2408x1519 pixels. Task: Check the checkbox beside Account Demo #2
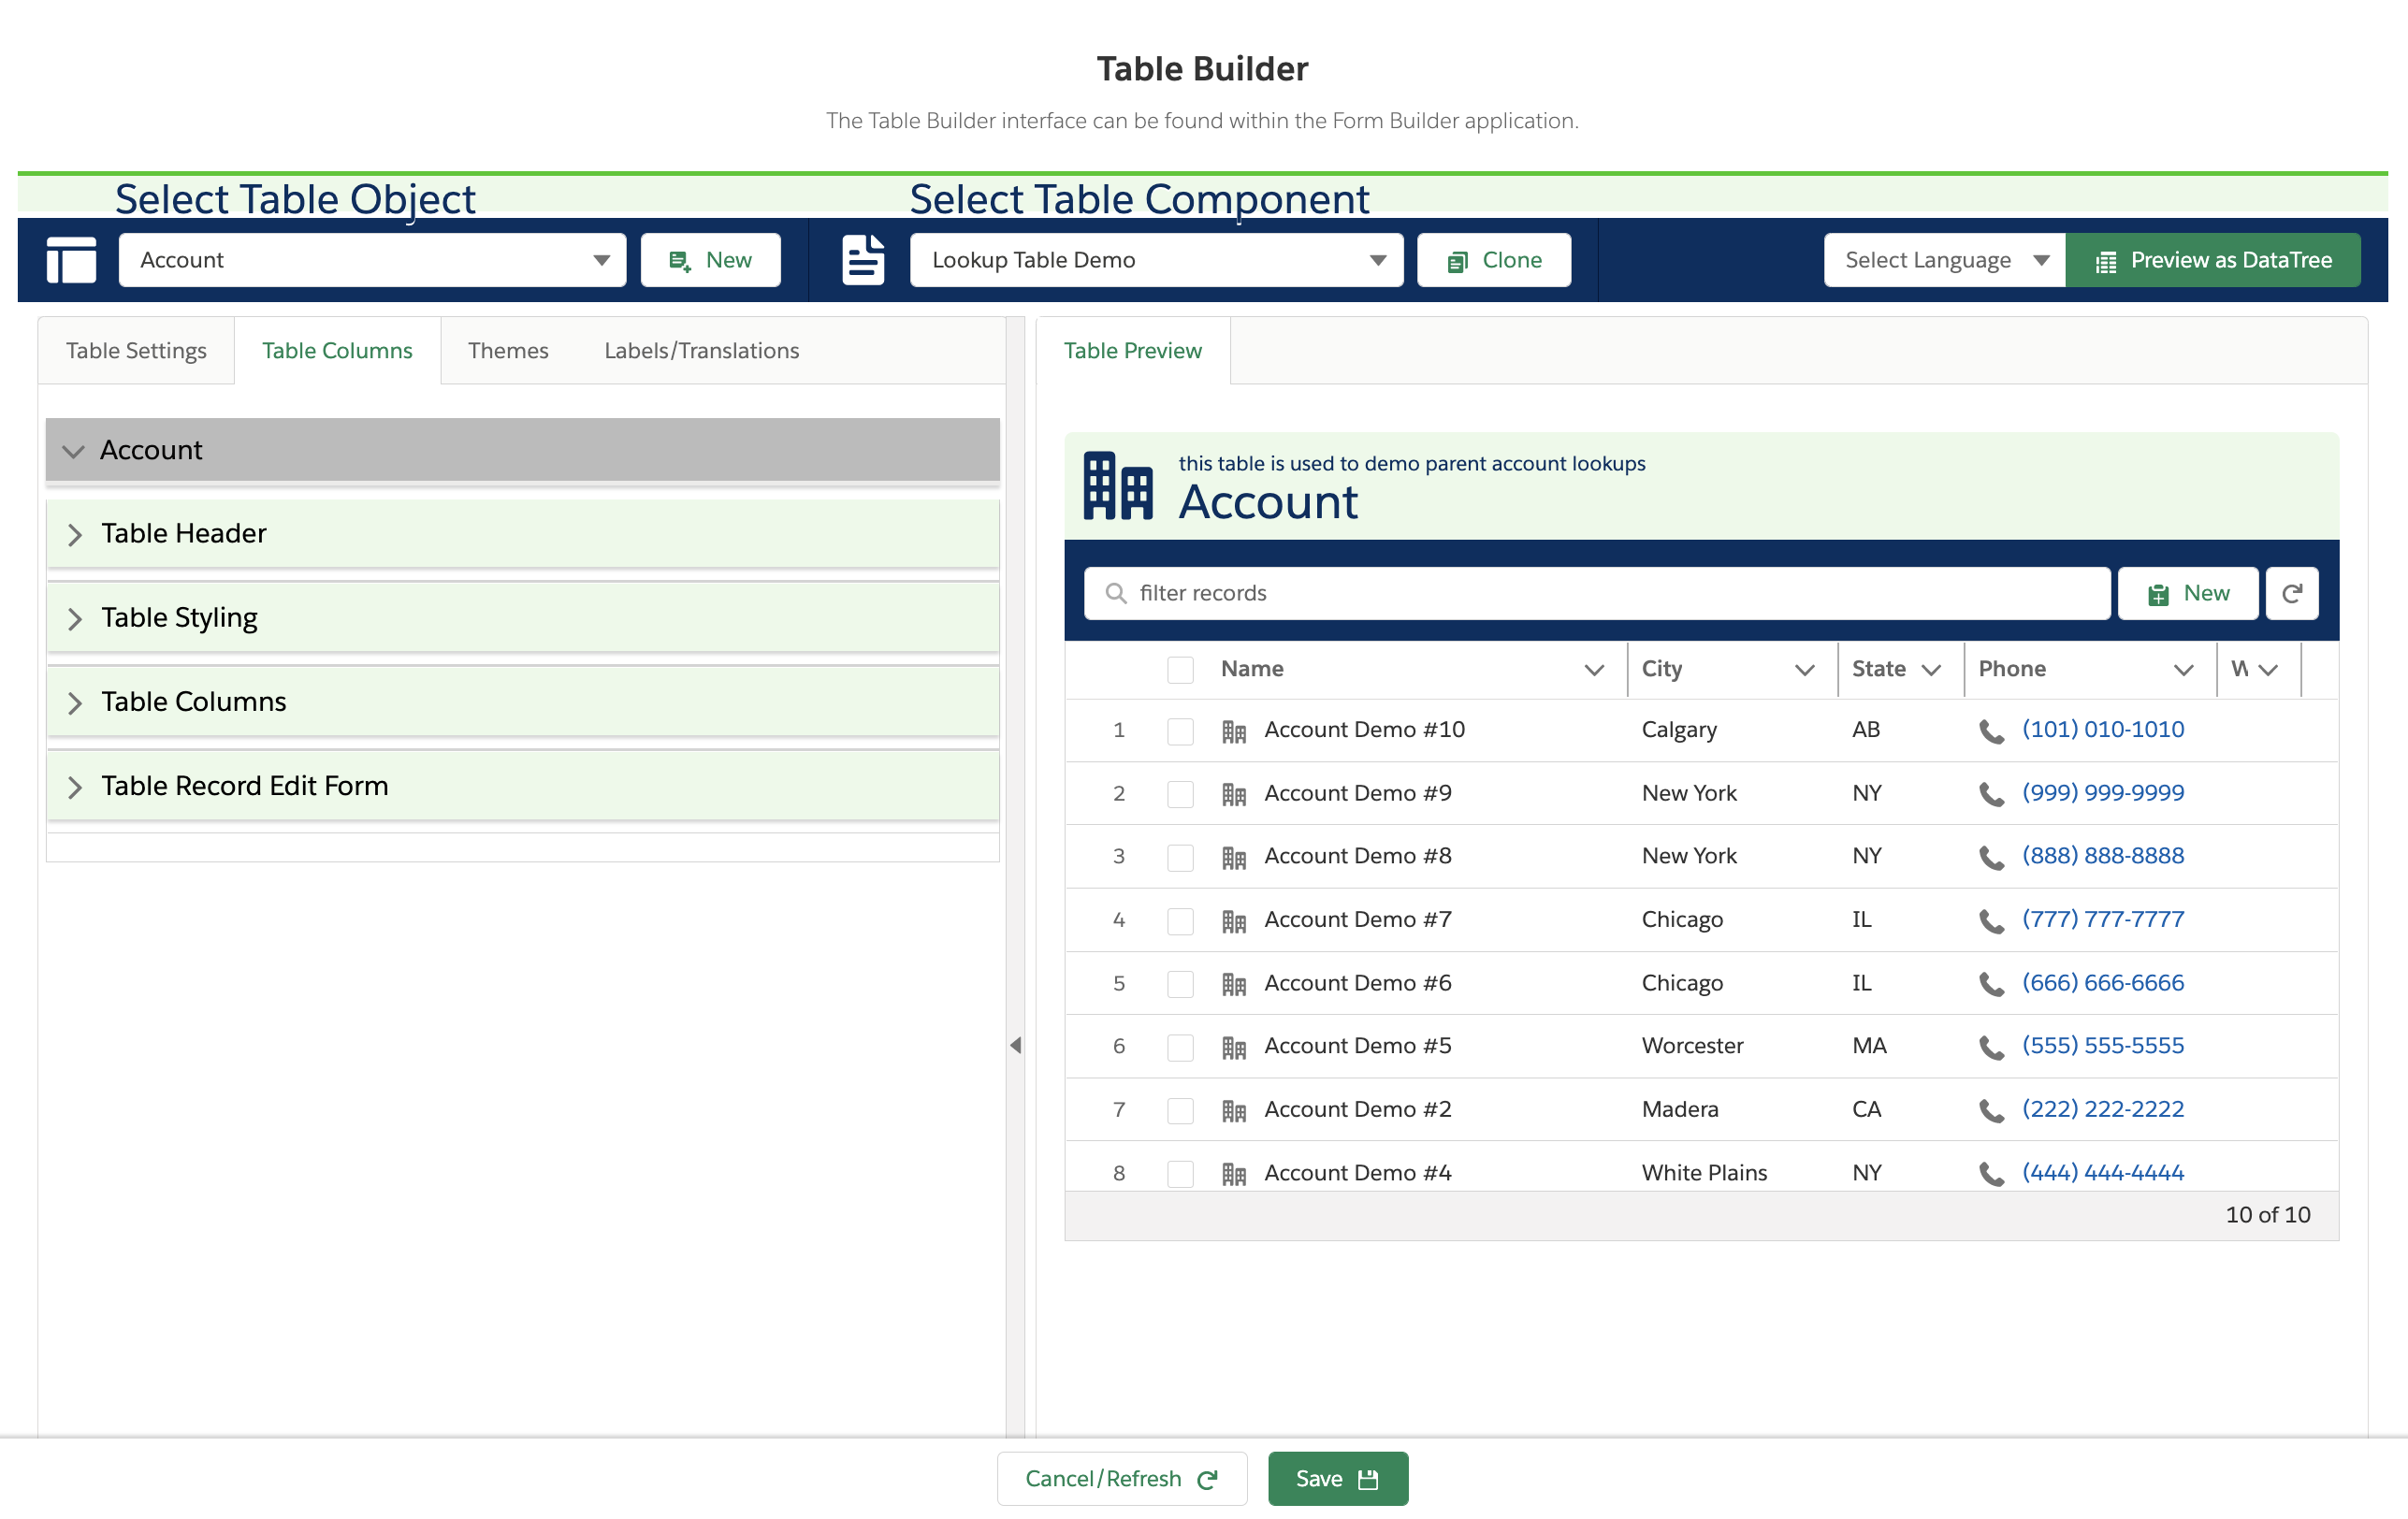point(1180,1110)
